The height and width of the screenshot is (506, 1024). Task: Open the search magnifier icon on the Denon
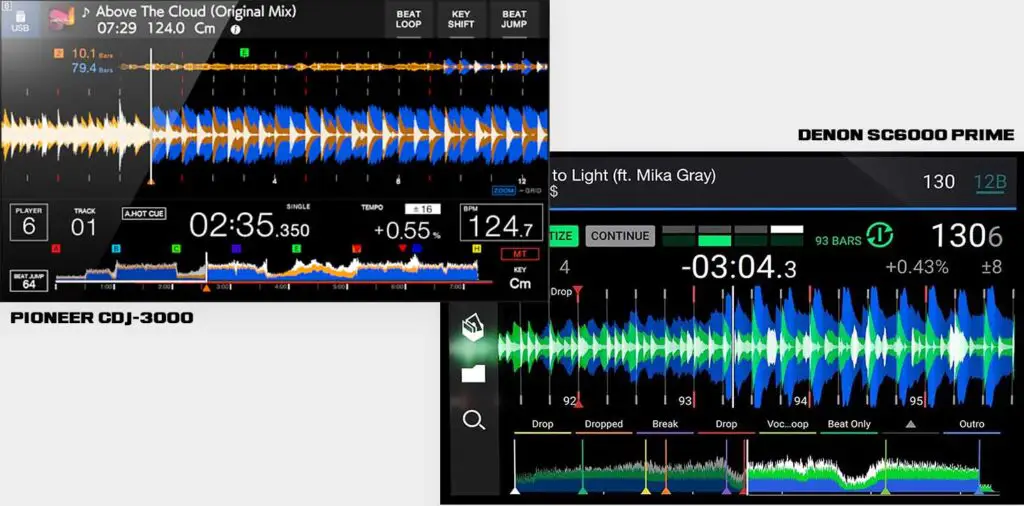pyautogui.click(x=473, y=420)
